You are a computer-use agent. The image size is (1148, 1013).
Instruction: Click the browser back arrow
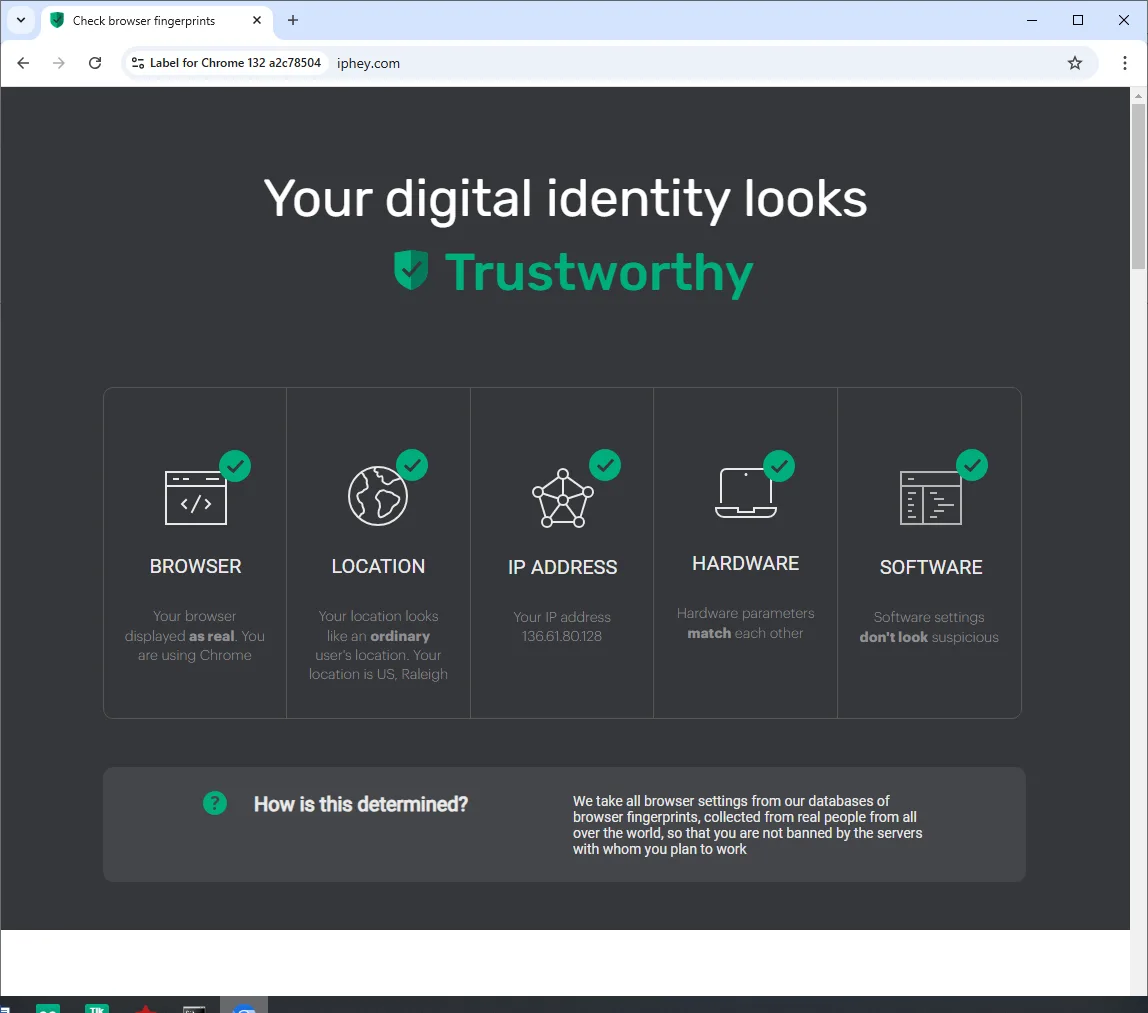coord(23,63)
